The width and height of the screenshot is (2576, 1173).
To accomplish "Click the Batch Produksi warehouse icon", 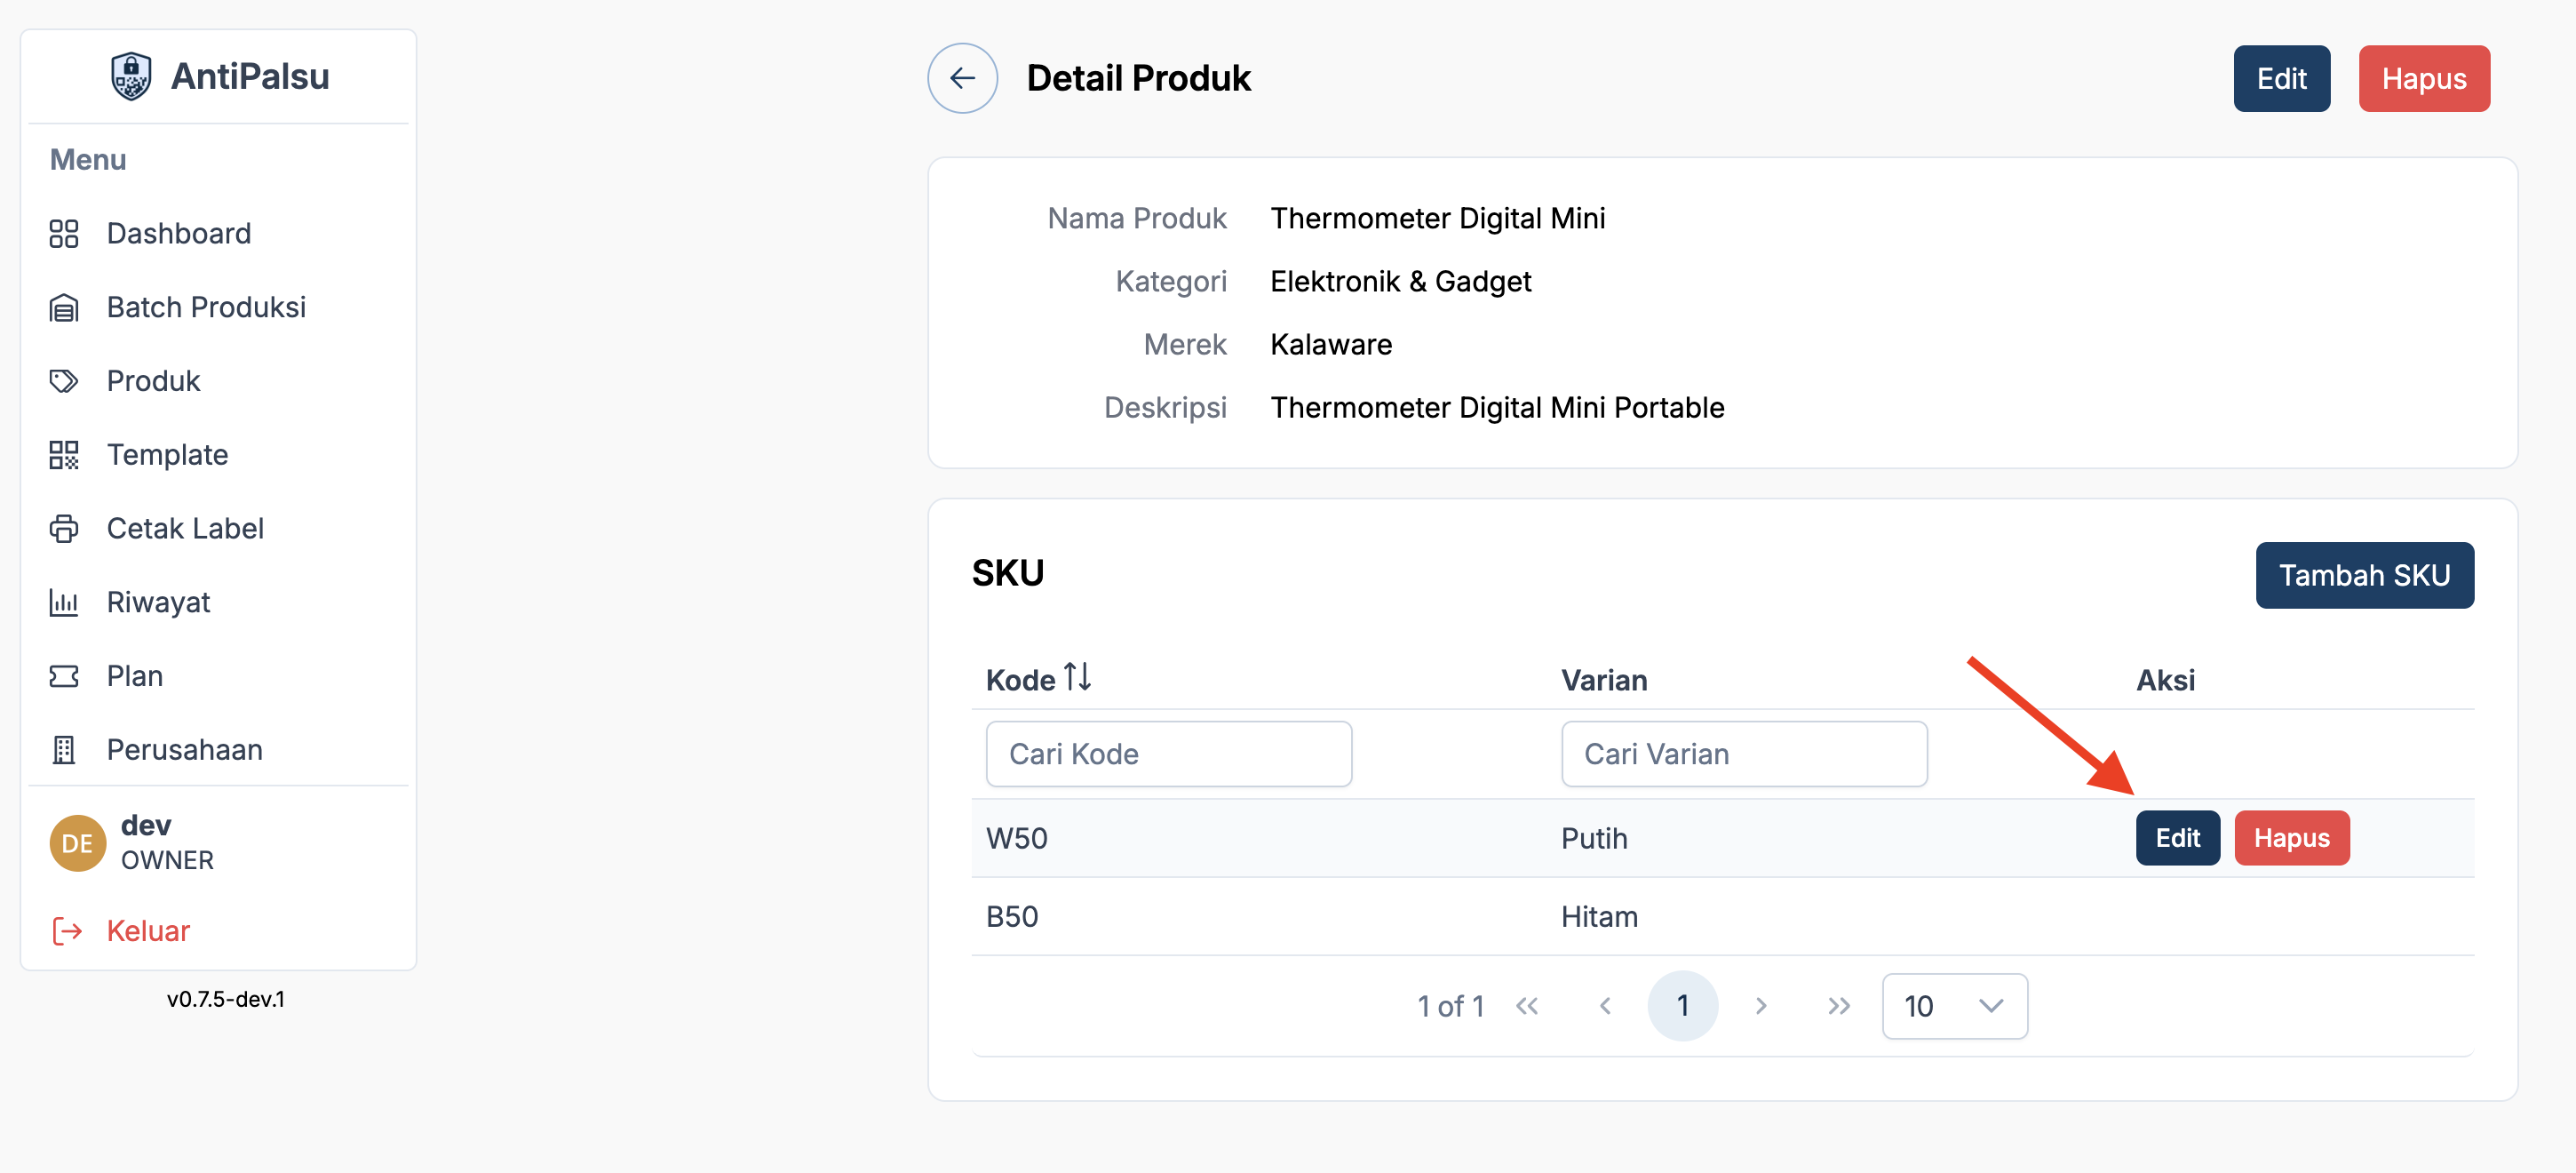I will [x=64, y=307].
